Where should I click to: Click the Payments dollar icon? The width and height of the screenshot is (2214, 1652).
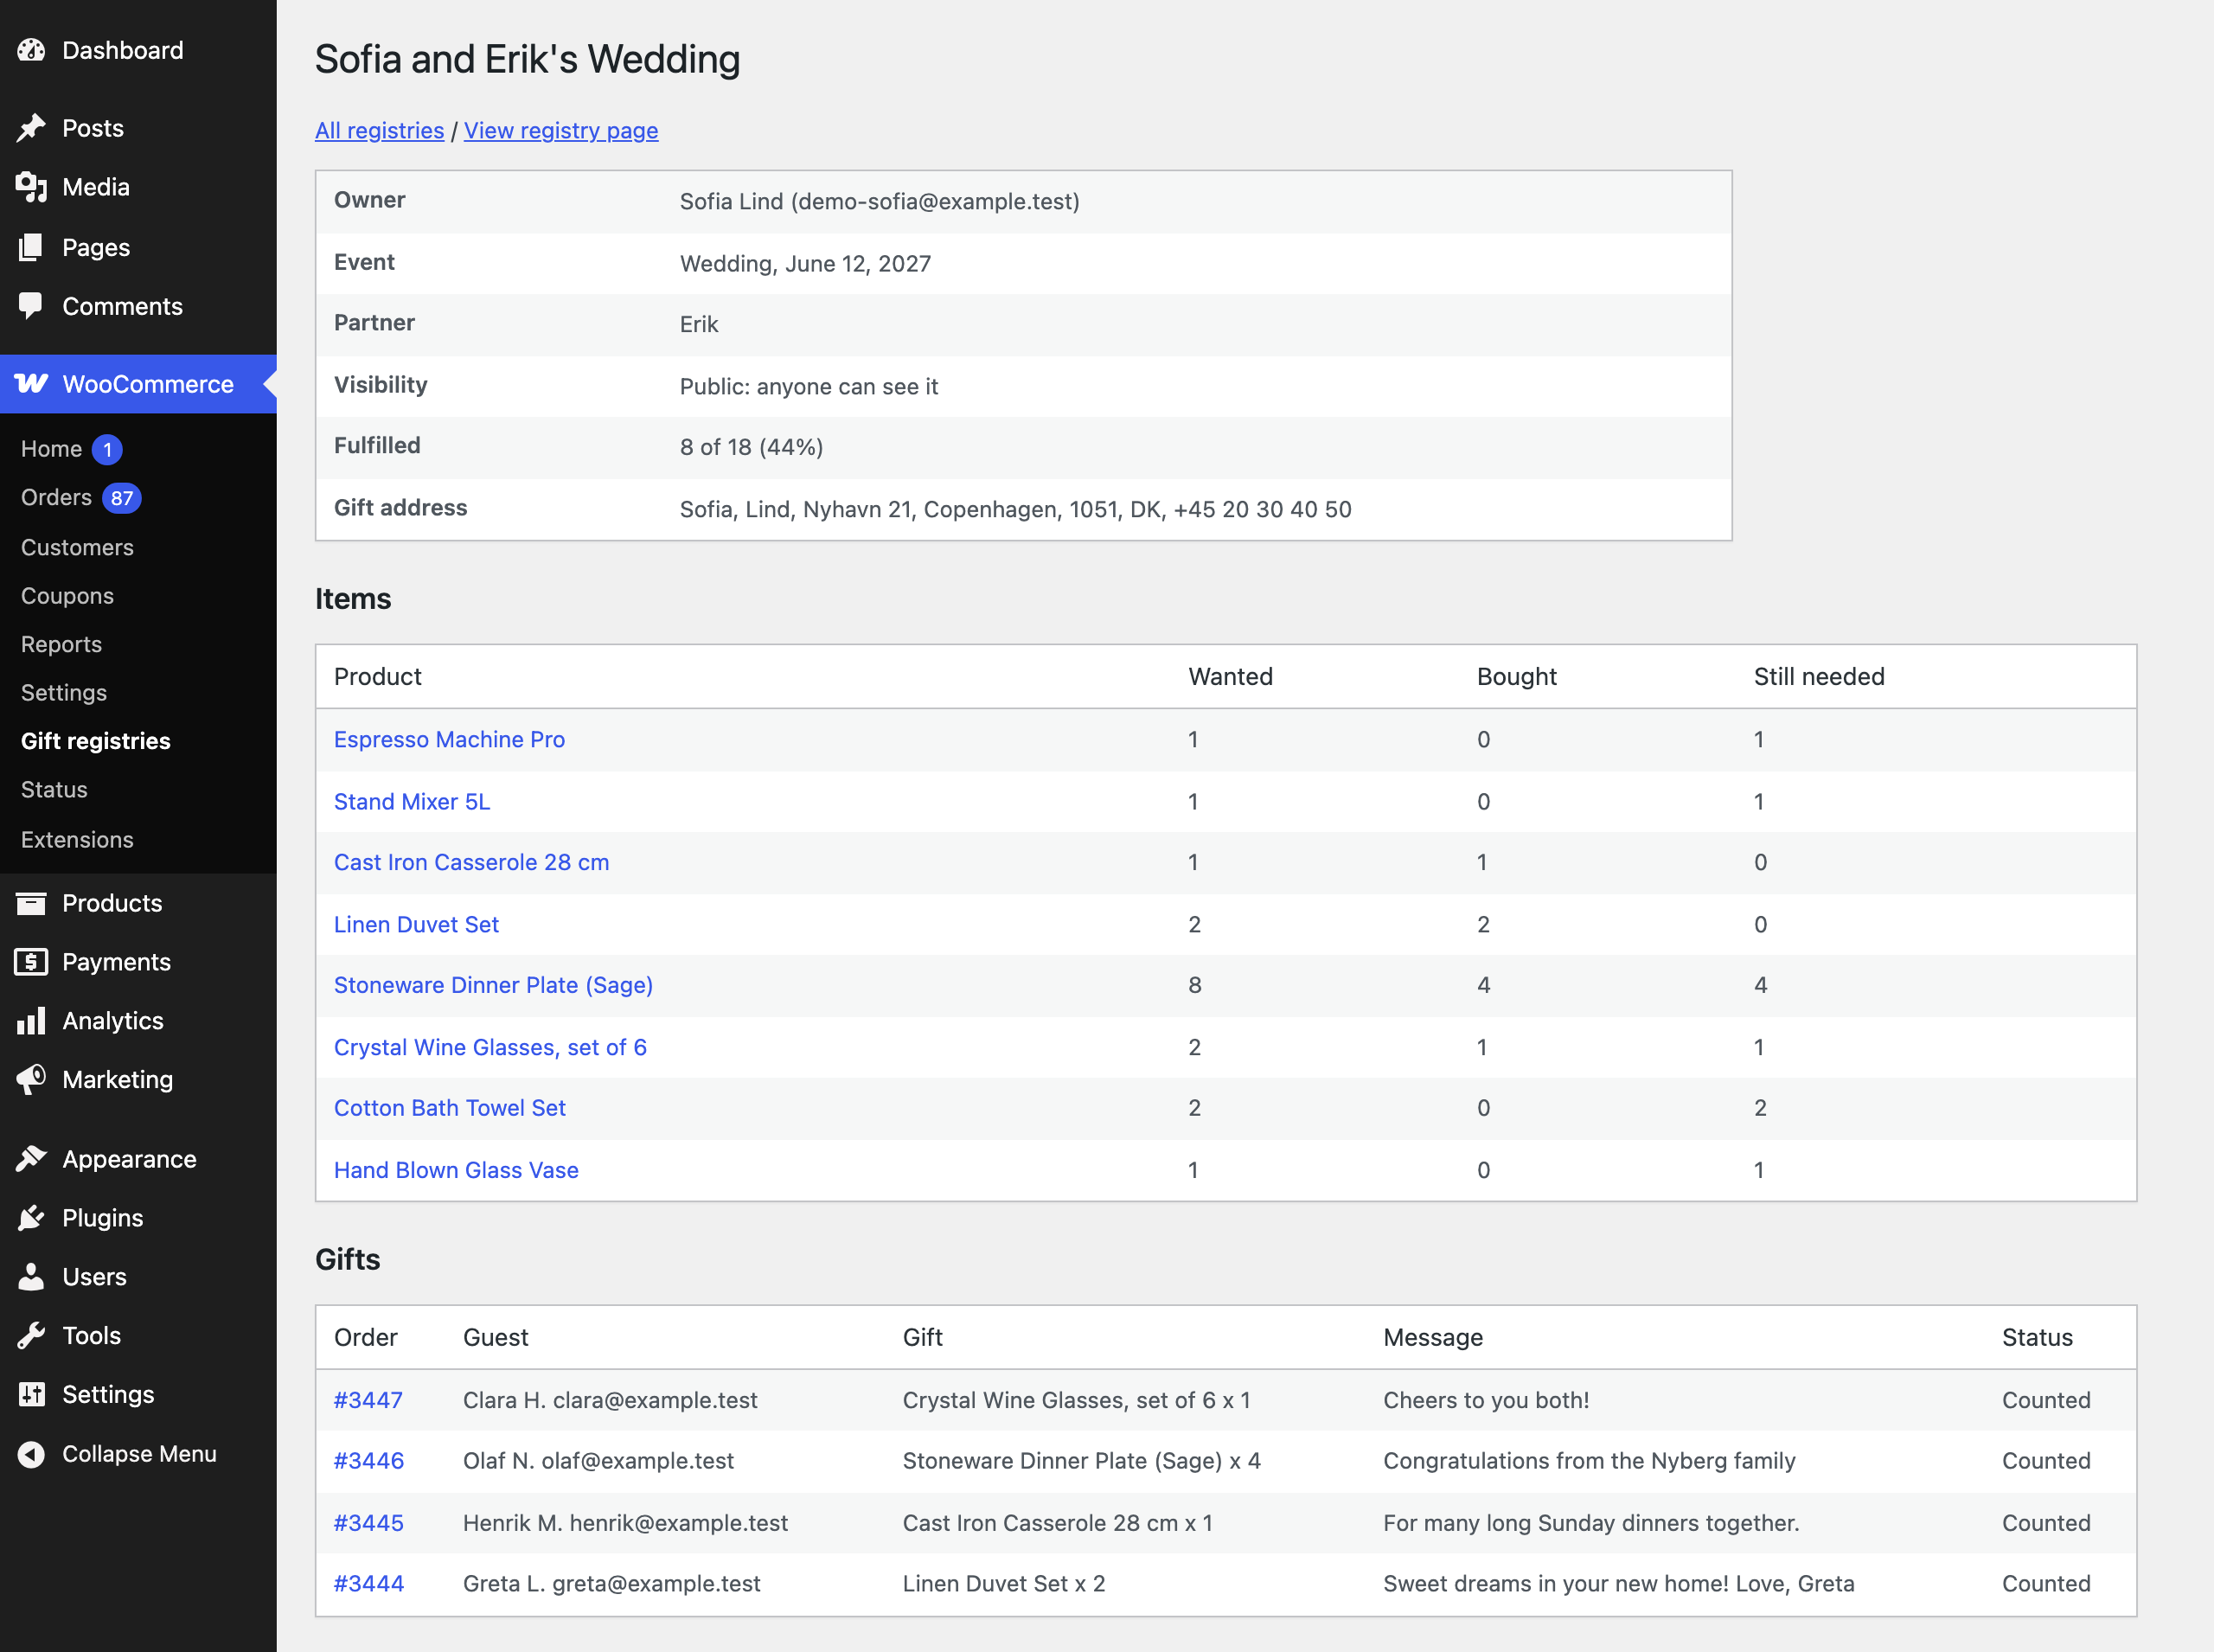click(31, 962)
